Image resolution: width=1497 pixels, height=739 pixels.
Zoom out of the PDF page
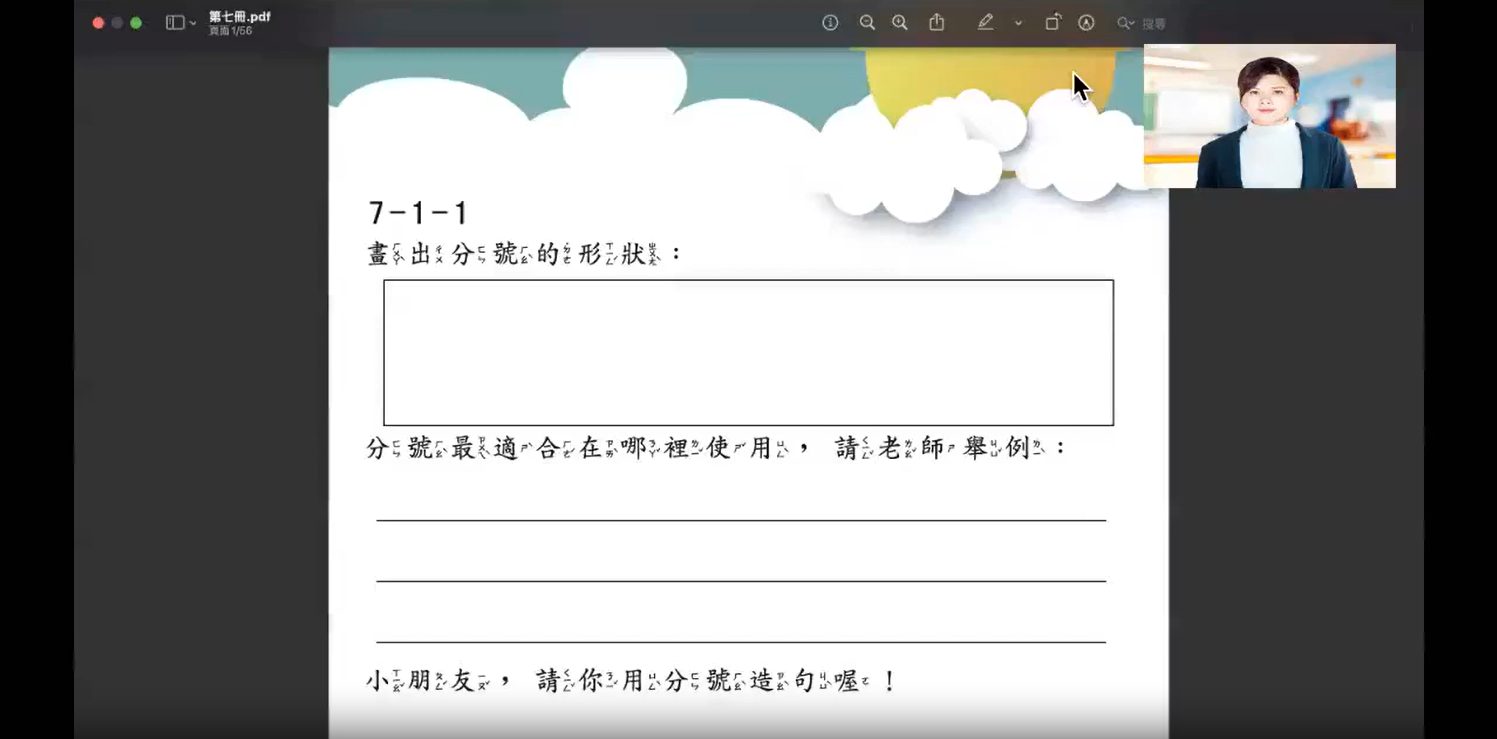coord(867,23)
